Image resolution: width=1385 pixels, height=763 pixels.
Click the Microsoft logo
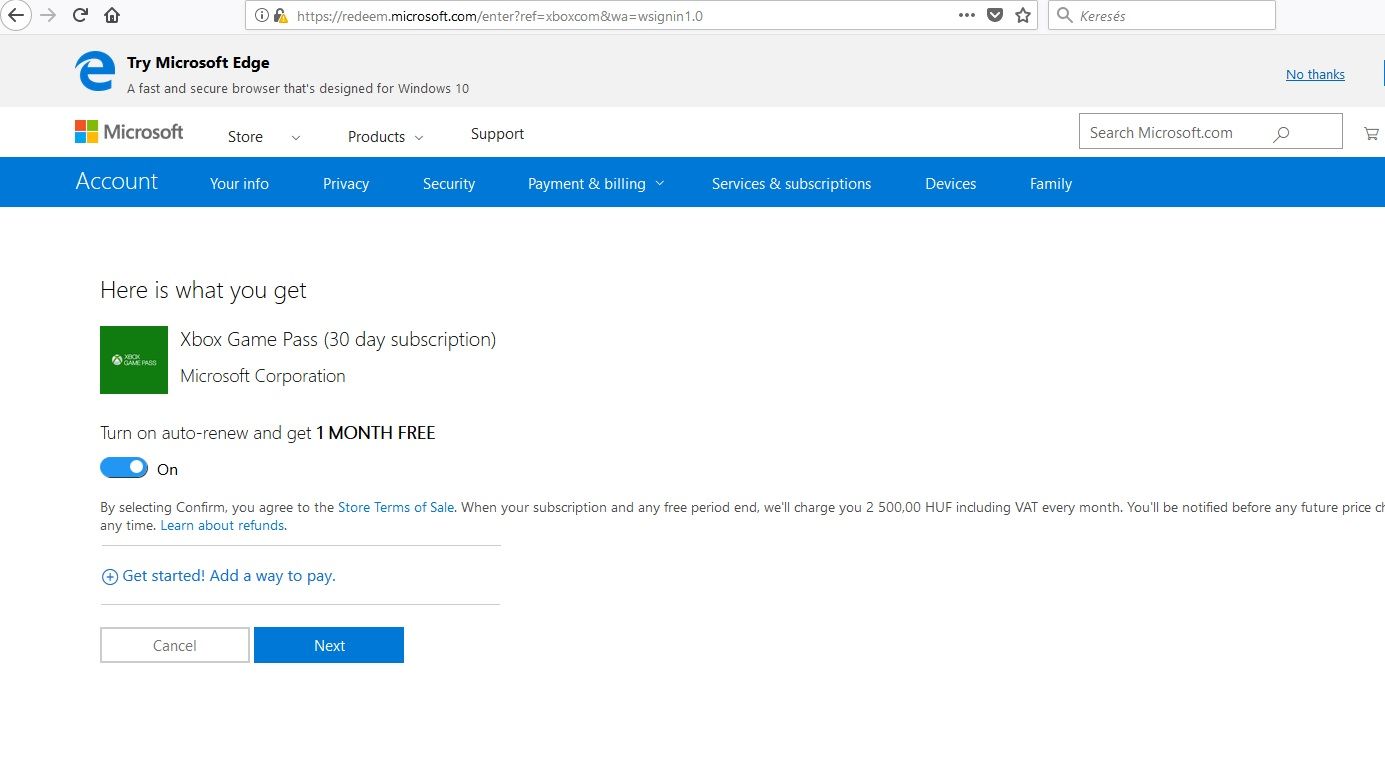tap(129, 132)
